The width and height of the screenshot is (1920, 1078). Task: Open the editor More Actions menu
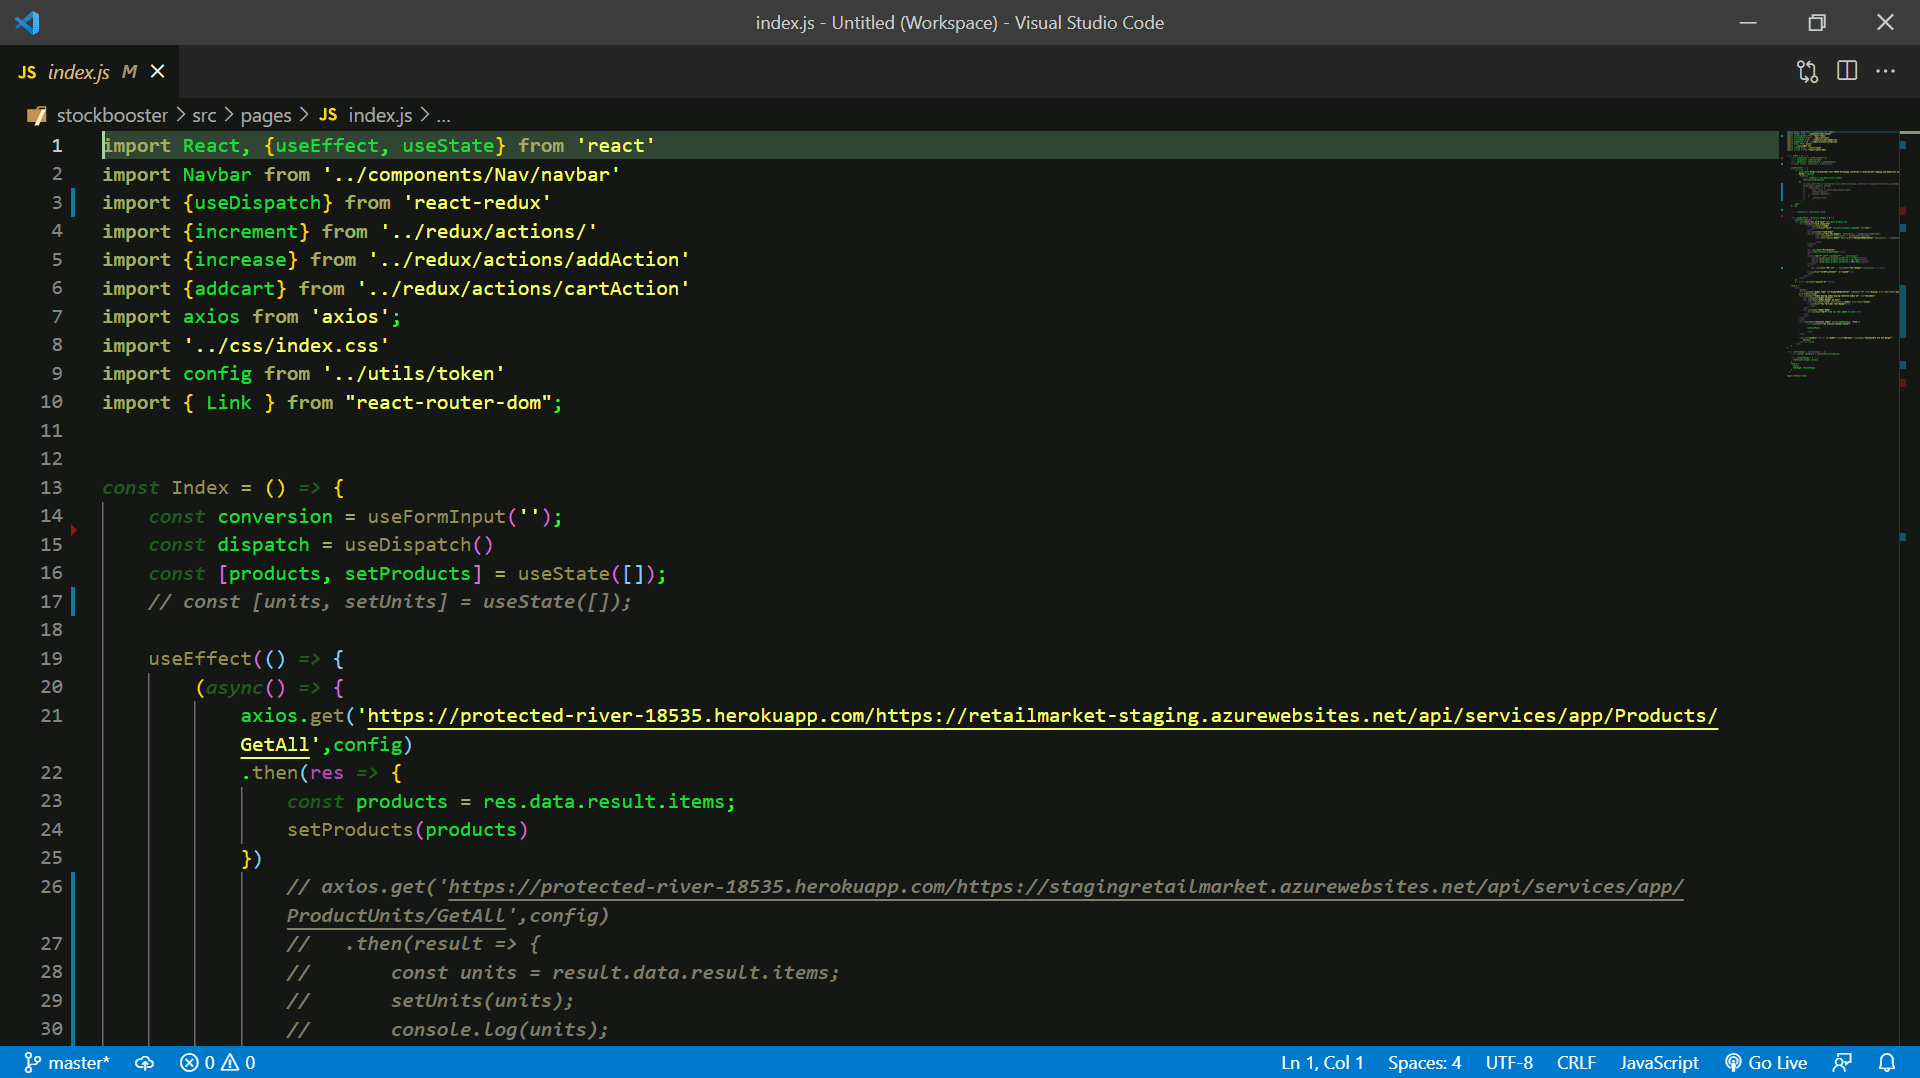1885,71
